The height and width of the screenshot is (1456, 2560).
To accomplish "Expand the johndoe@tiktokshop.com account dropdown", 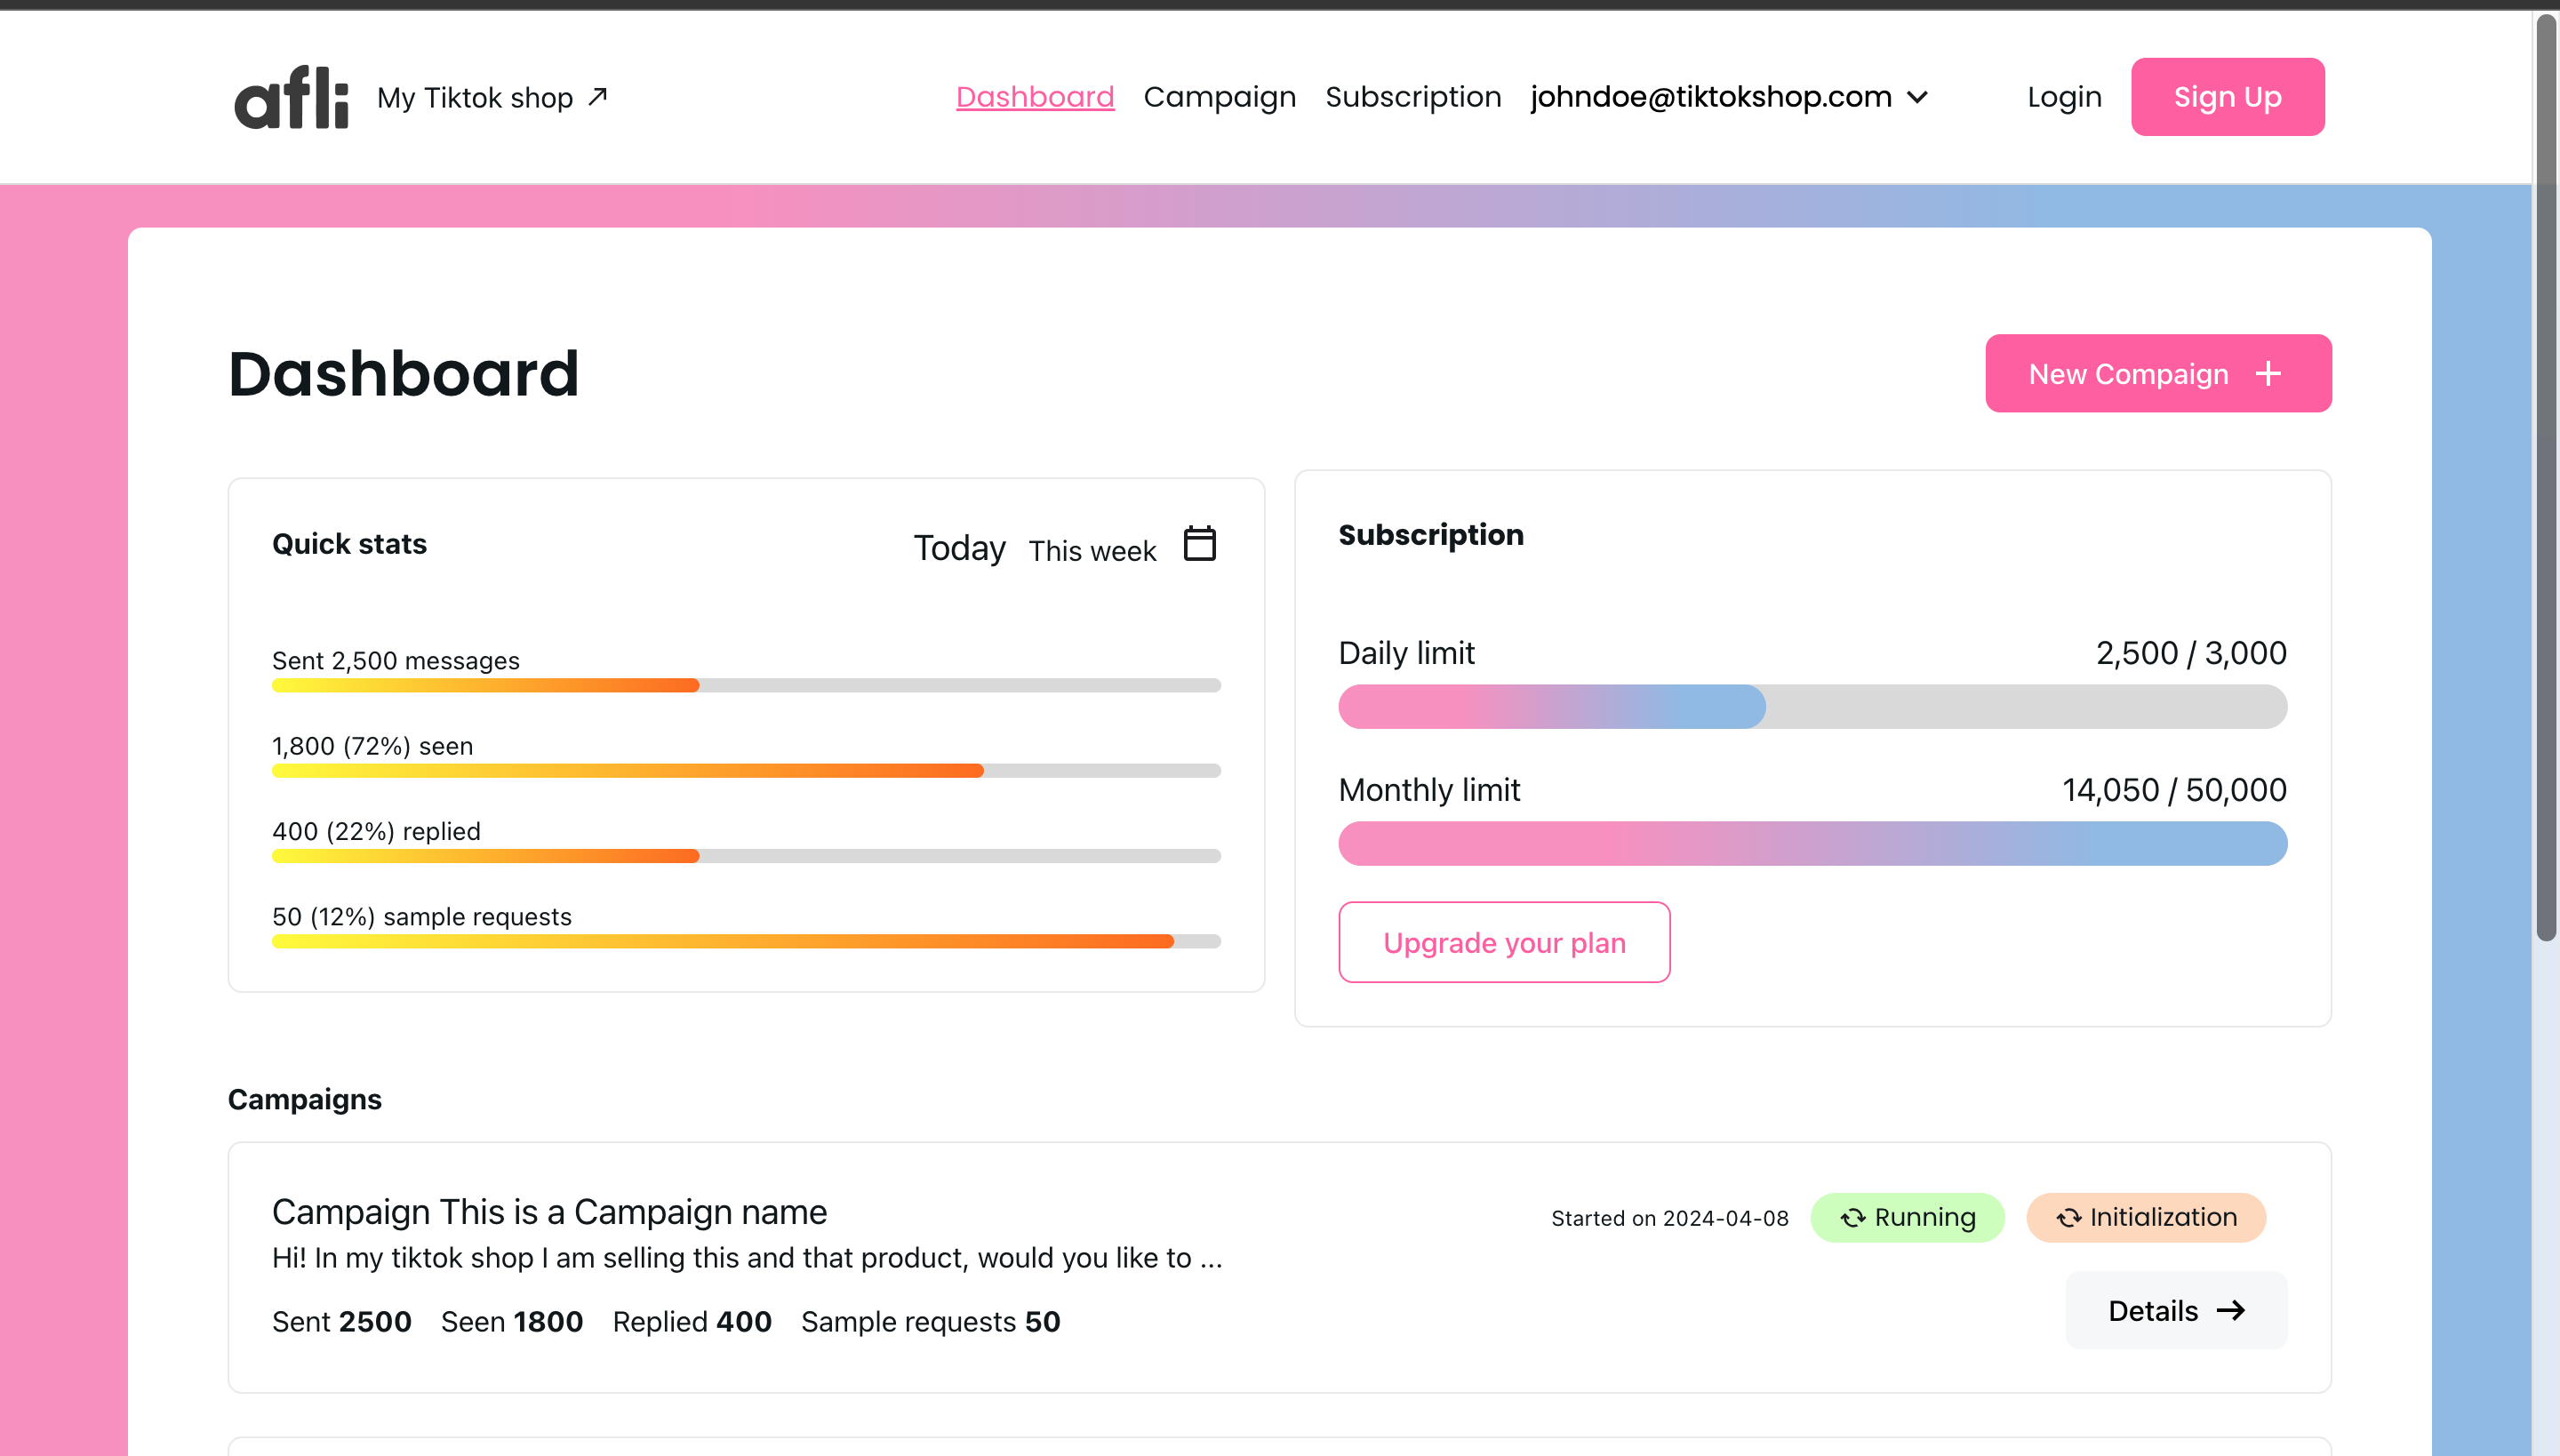I will pyautogui.click(x=1729, y=96).
